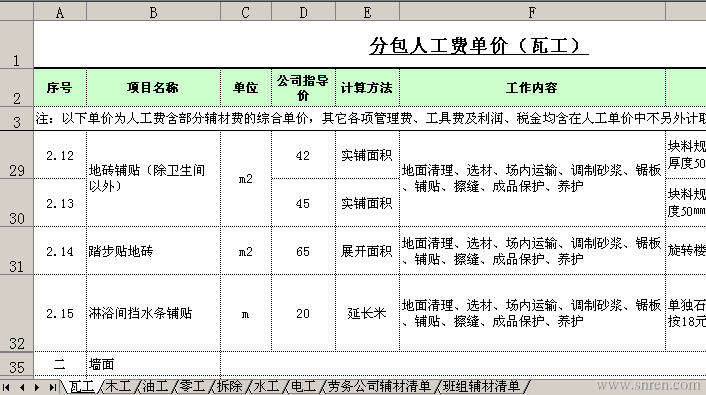Select column F header
Screen dimensions: 706x395
pyautogui.click(x=532, y=13)
